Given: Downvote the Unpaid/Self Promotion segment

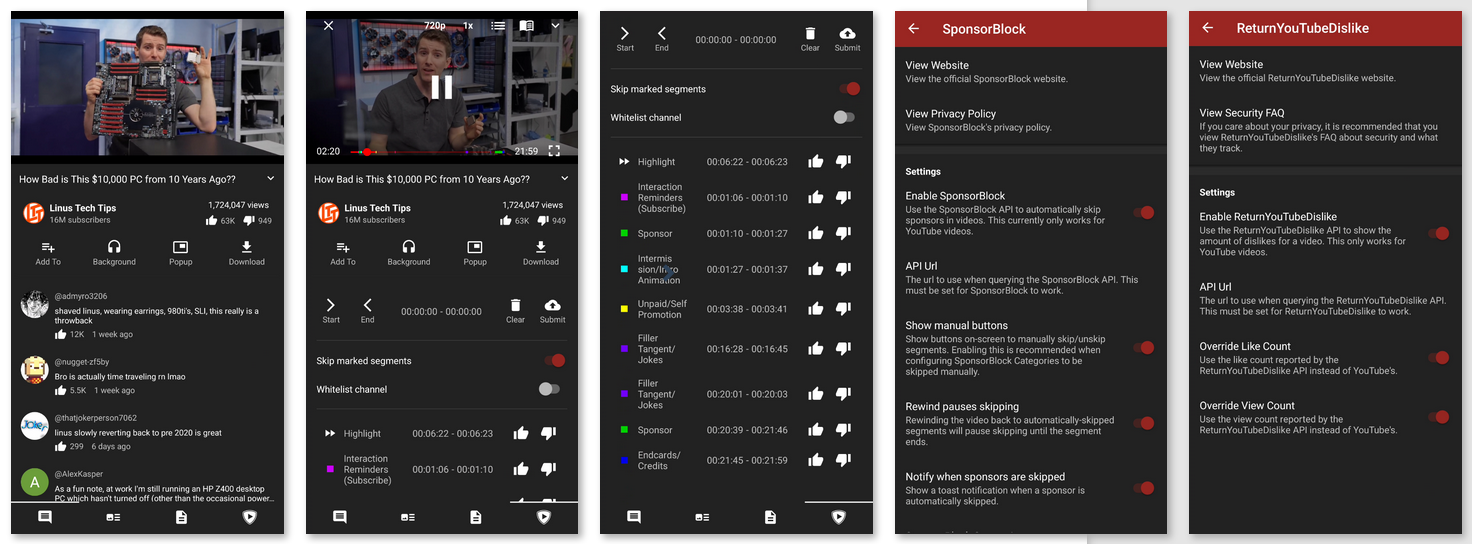Looking at the screenshot, I should point(843,308).
